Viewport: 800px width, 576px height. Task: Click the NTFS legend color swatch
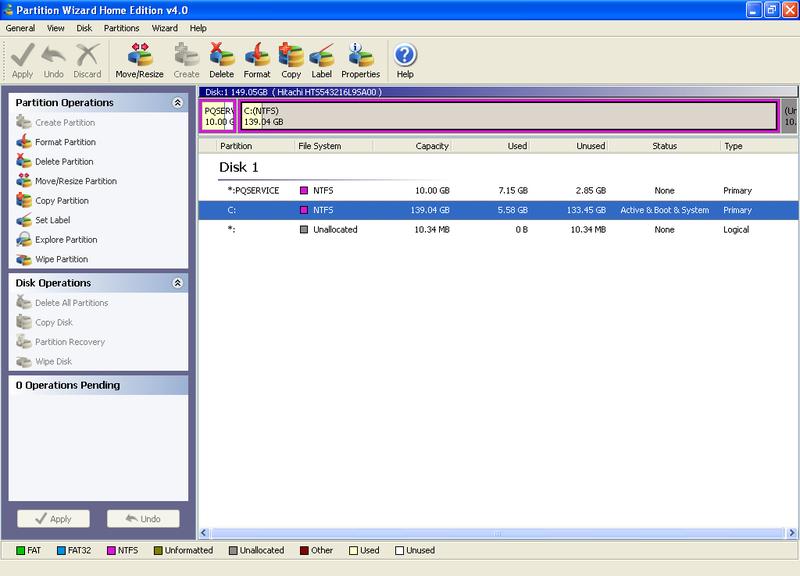111,550
